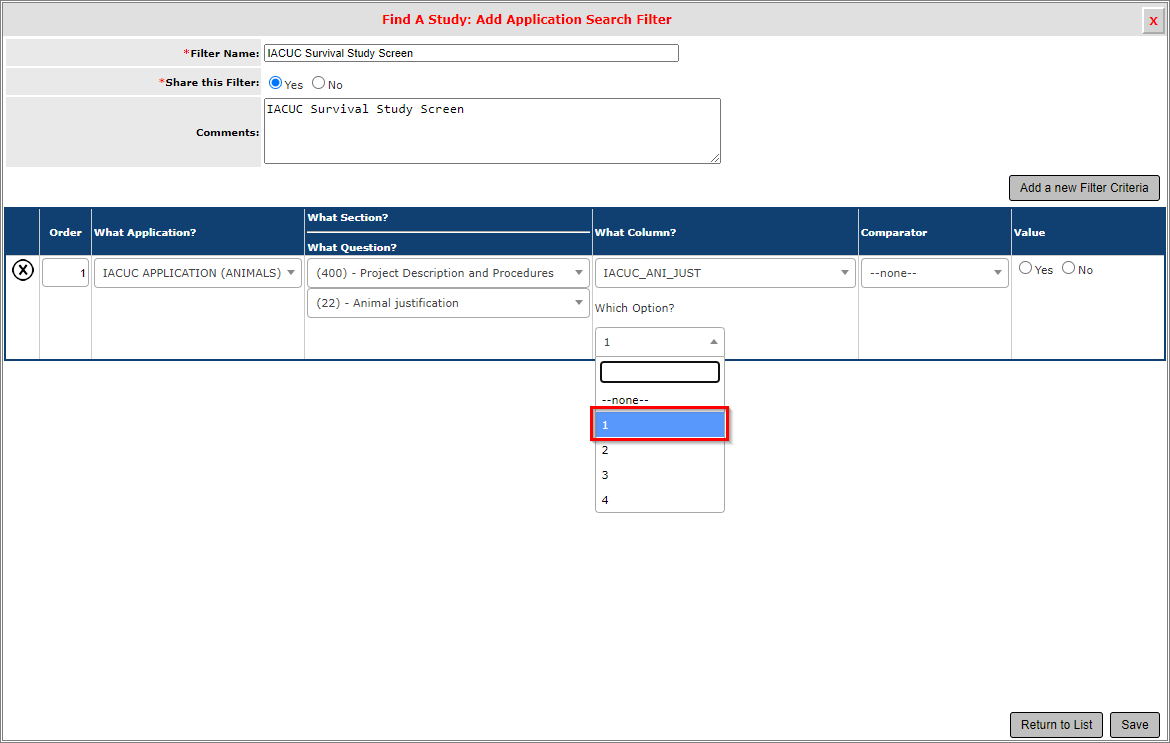The image size is (1170, 743).
Task: Select No for Share this Filter
Action: coord(319,83)
